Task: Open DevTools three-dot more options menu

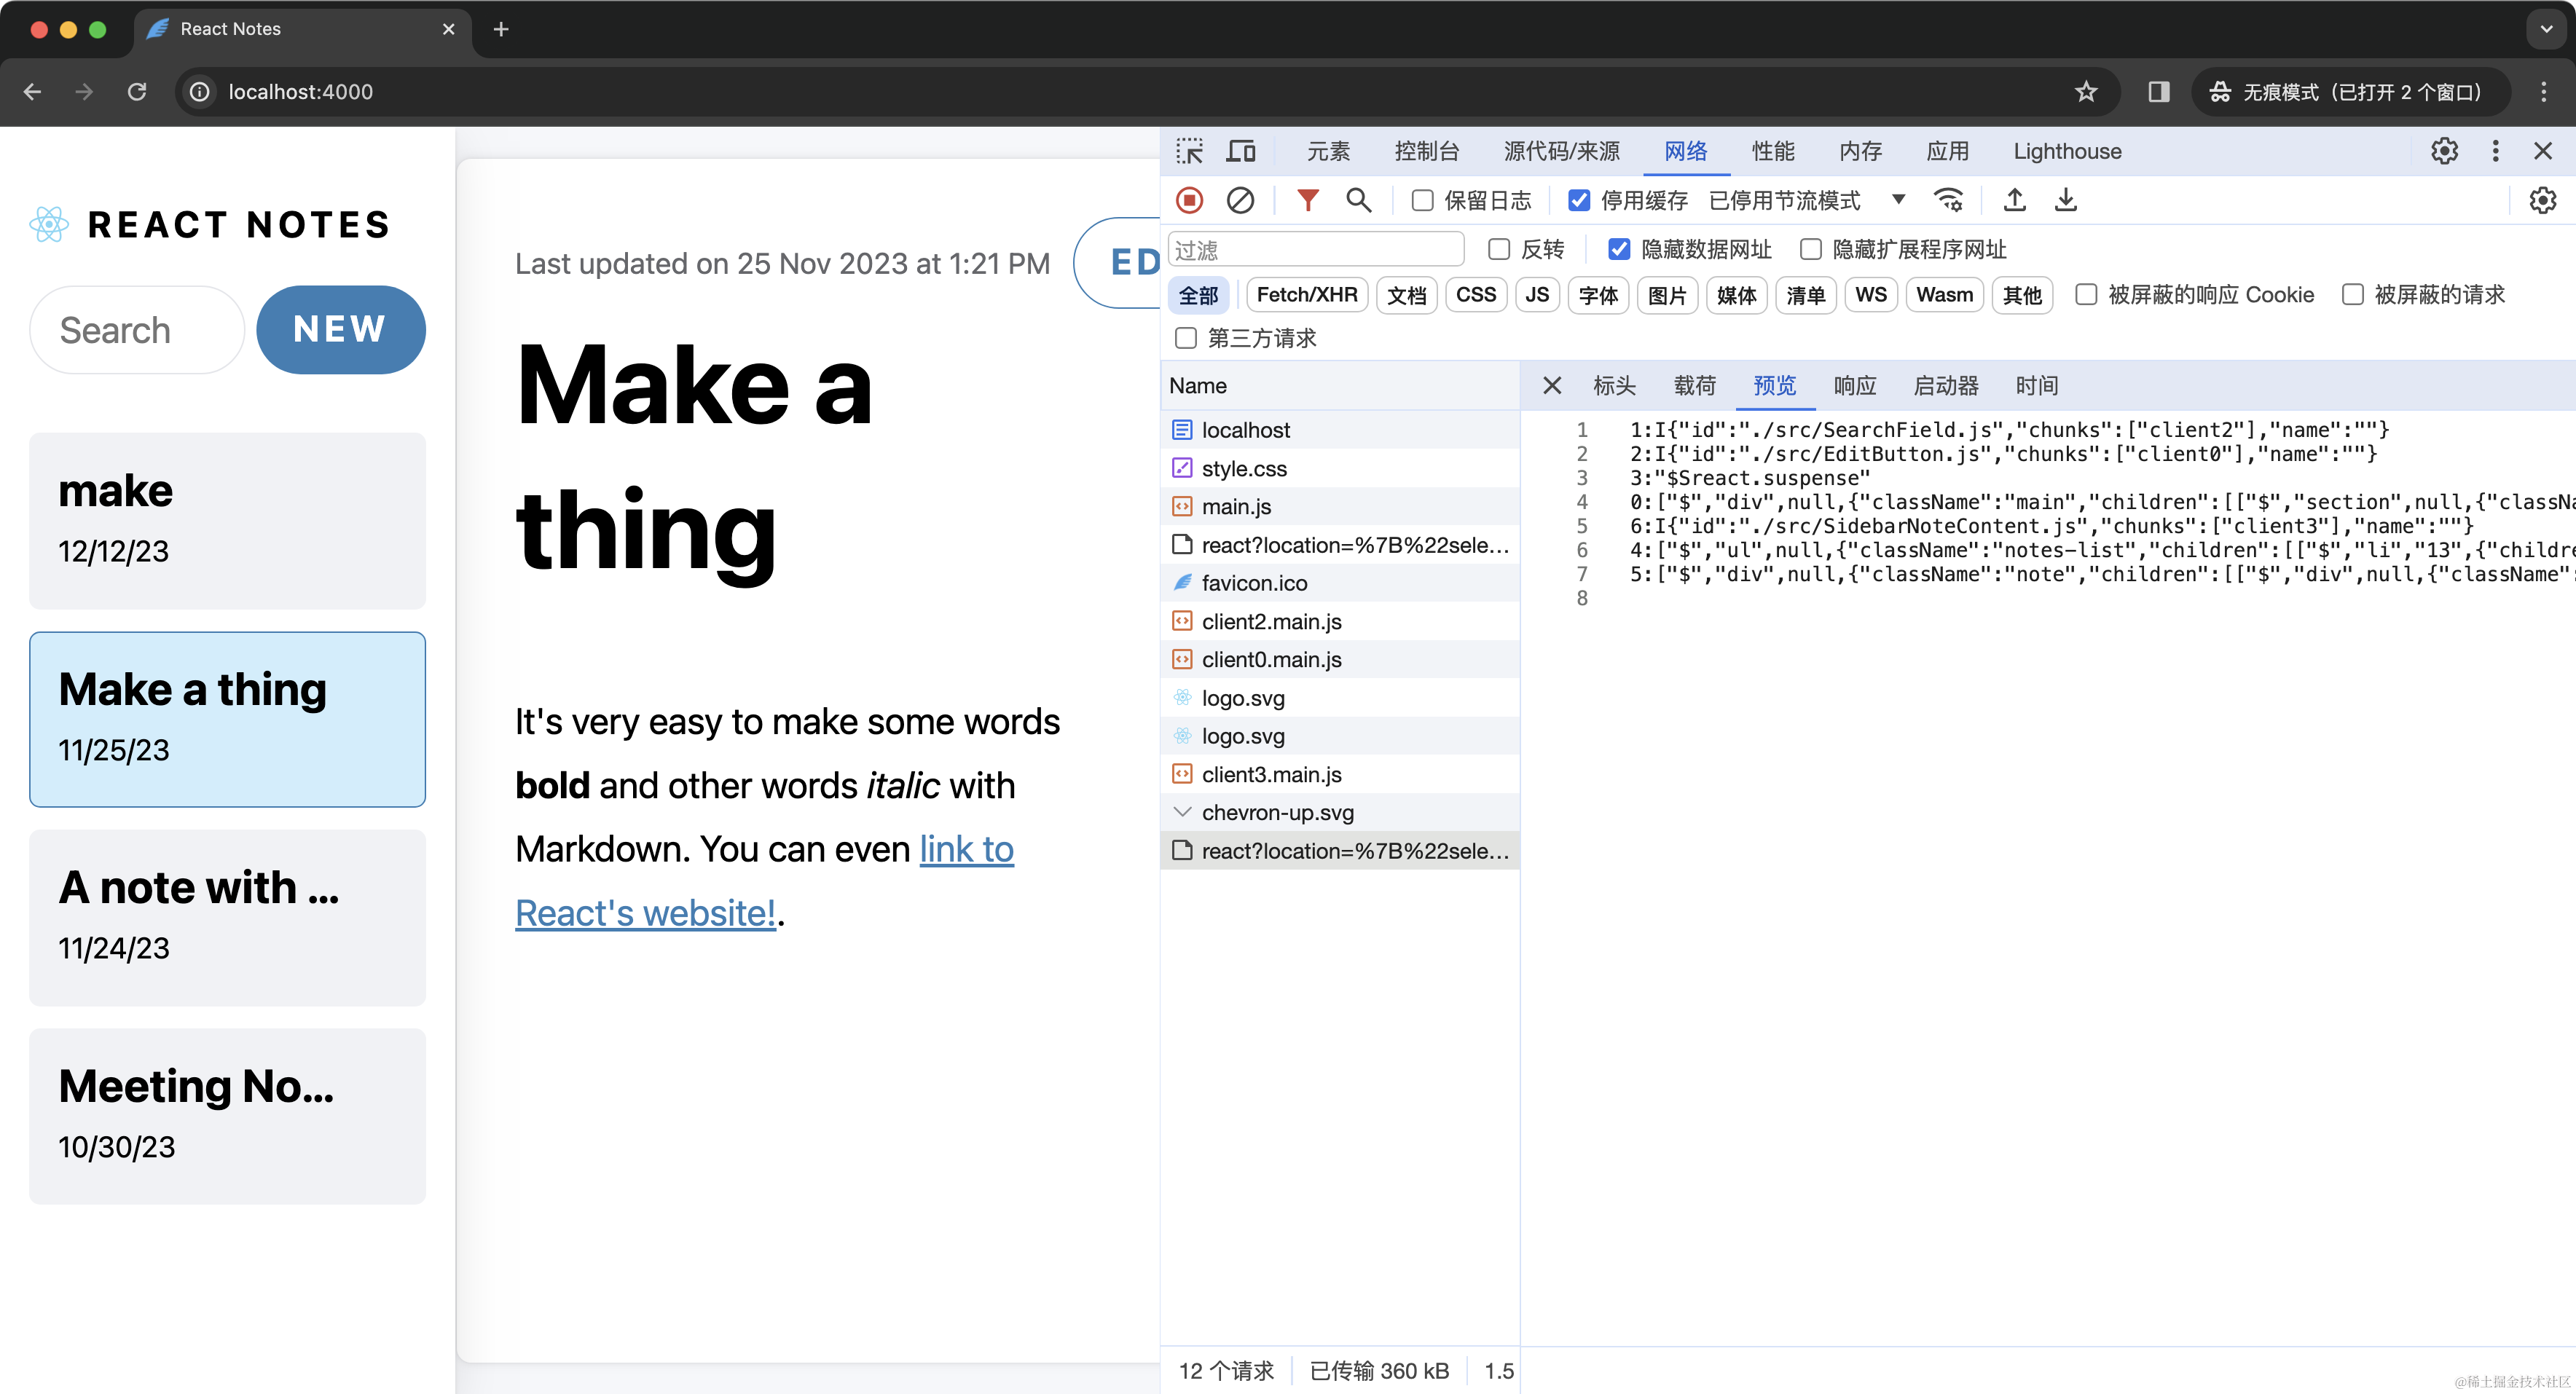Action: point(2495,151)
